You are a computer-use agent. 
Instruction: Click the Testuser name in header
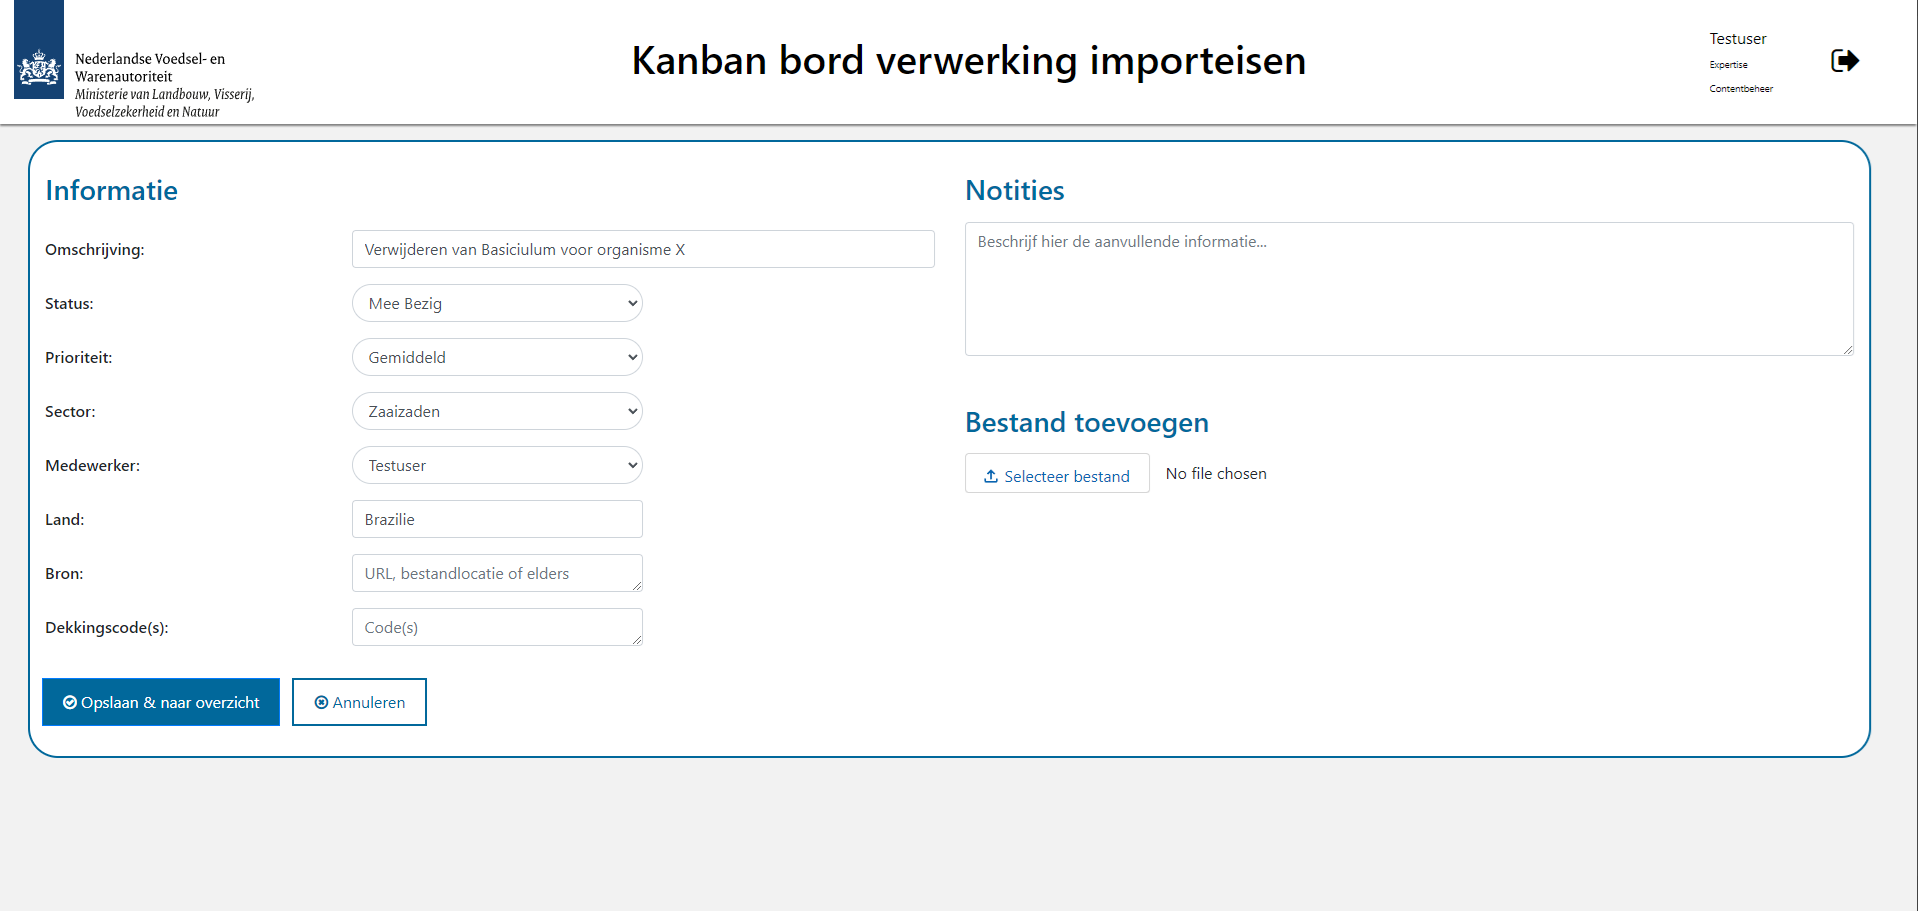[x=1737, y=39]
